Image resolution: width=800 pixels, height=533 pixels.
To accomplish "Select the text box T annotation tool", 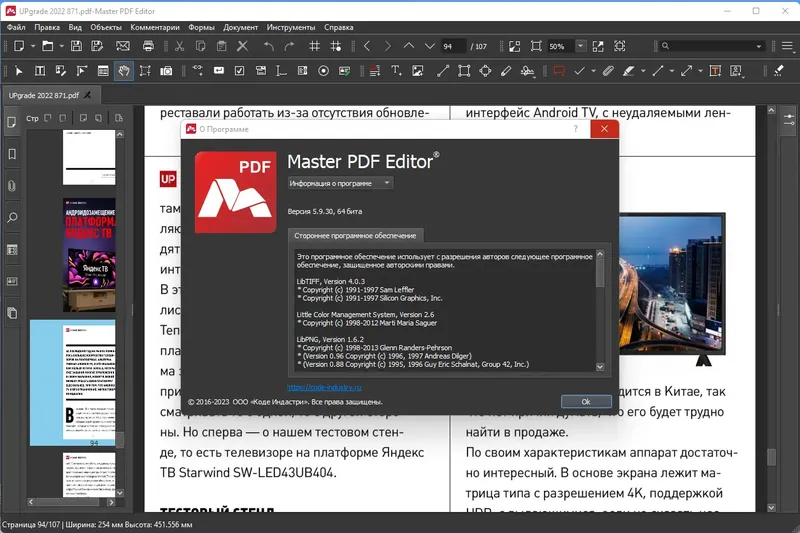I will click(x=715, y=71).
